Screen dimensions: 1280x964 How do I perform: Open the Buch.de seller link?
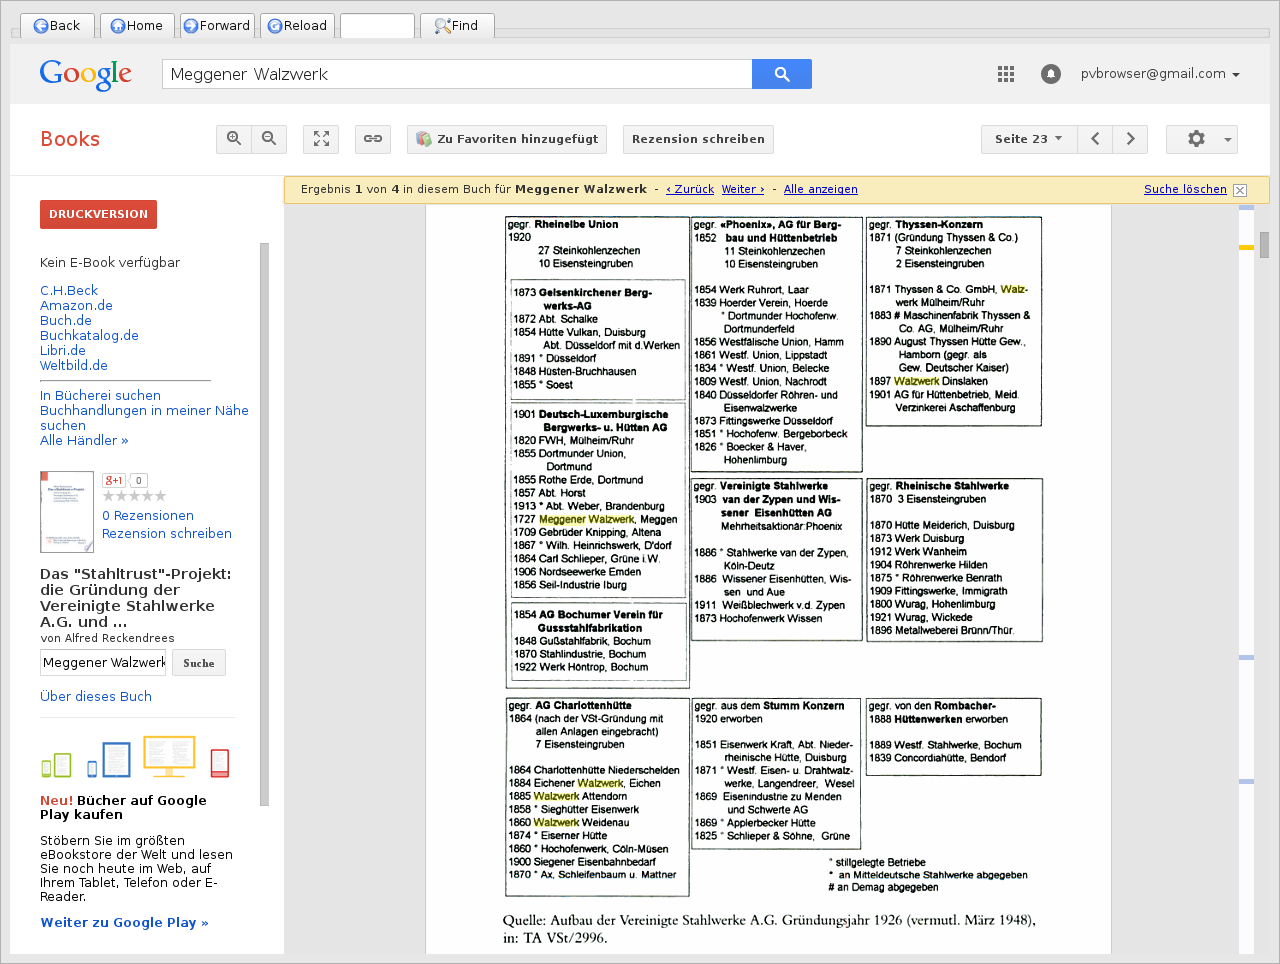click(66, 320)
